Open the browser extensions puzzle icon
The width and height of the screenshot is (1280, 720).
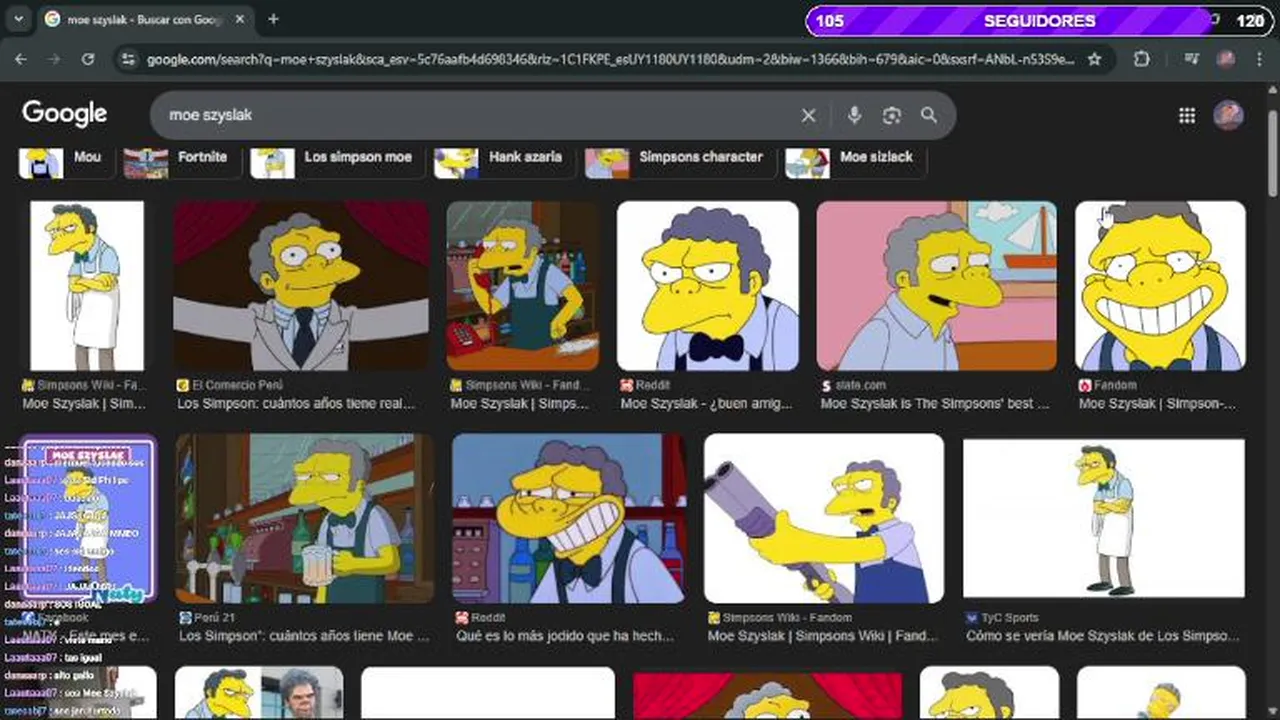[x=1142, y=60]
